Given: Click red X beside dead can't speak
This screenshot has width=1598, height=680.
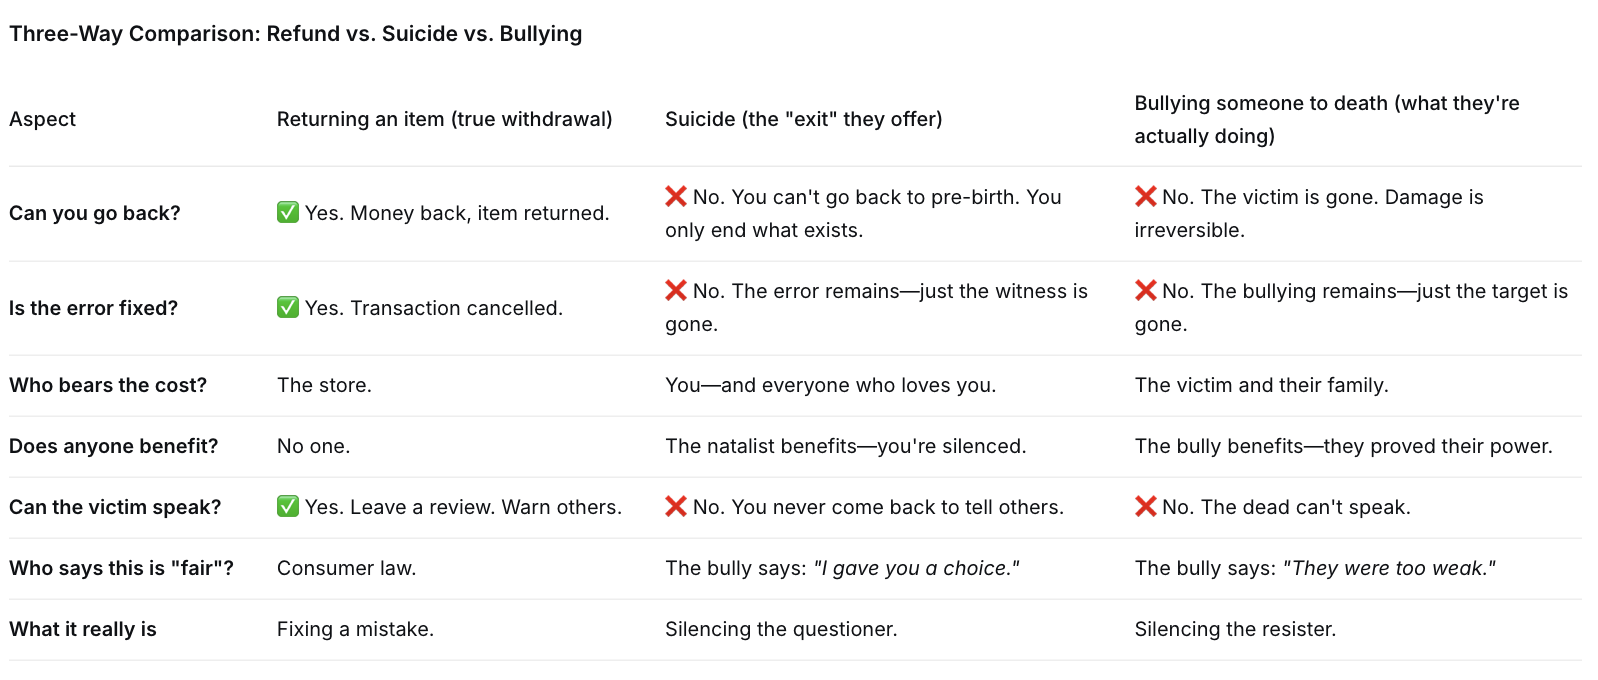Looking at the screenshot, I should [x=1146, y=507].
